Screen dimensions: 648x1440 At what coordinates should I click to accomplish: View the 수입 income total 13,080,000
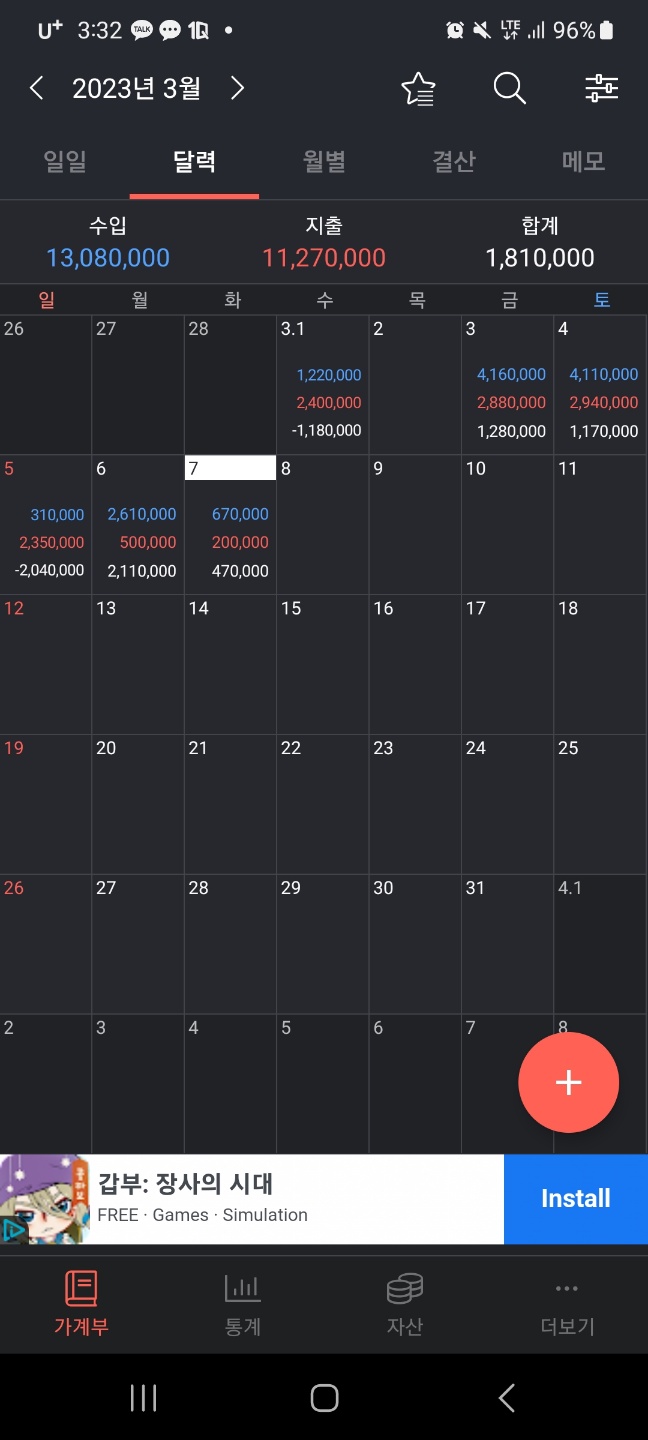pos(108,258)
